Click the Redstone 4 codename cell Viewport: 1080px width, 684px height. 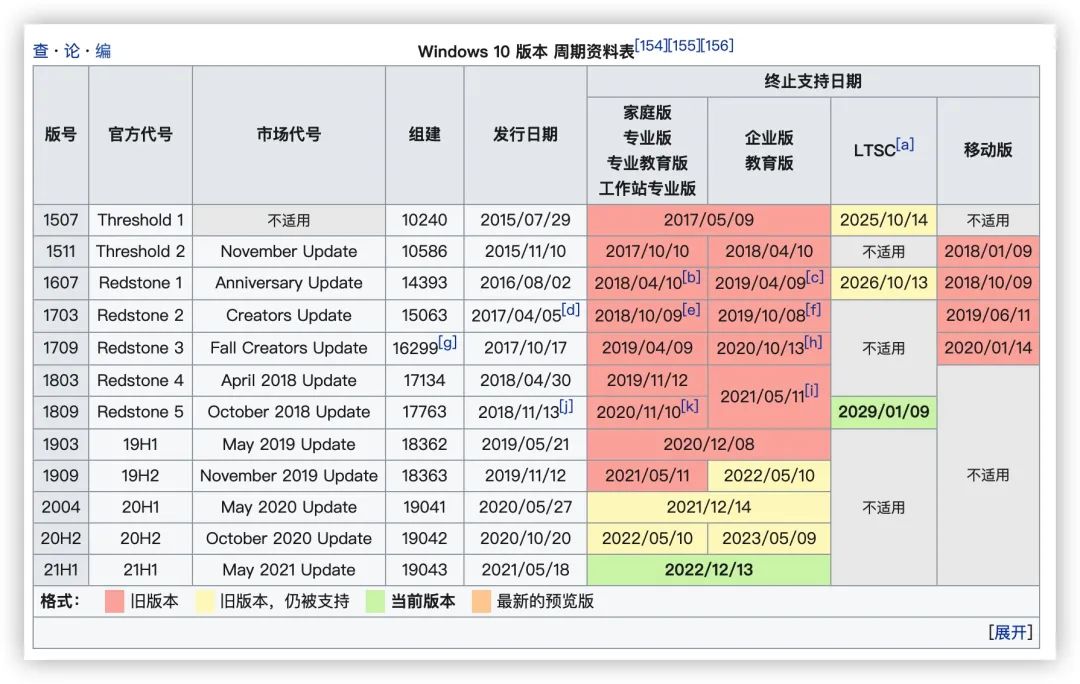(141, 380)
